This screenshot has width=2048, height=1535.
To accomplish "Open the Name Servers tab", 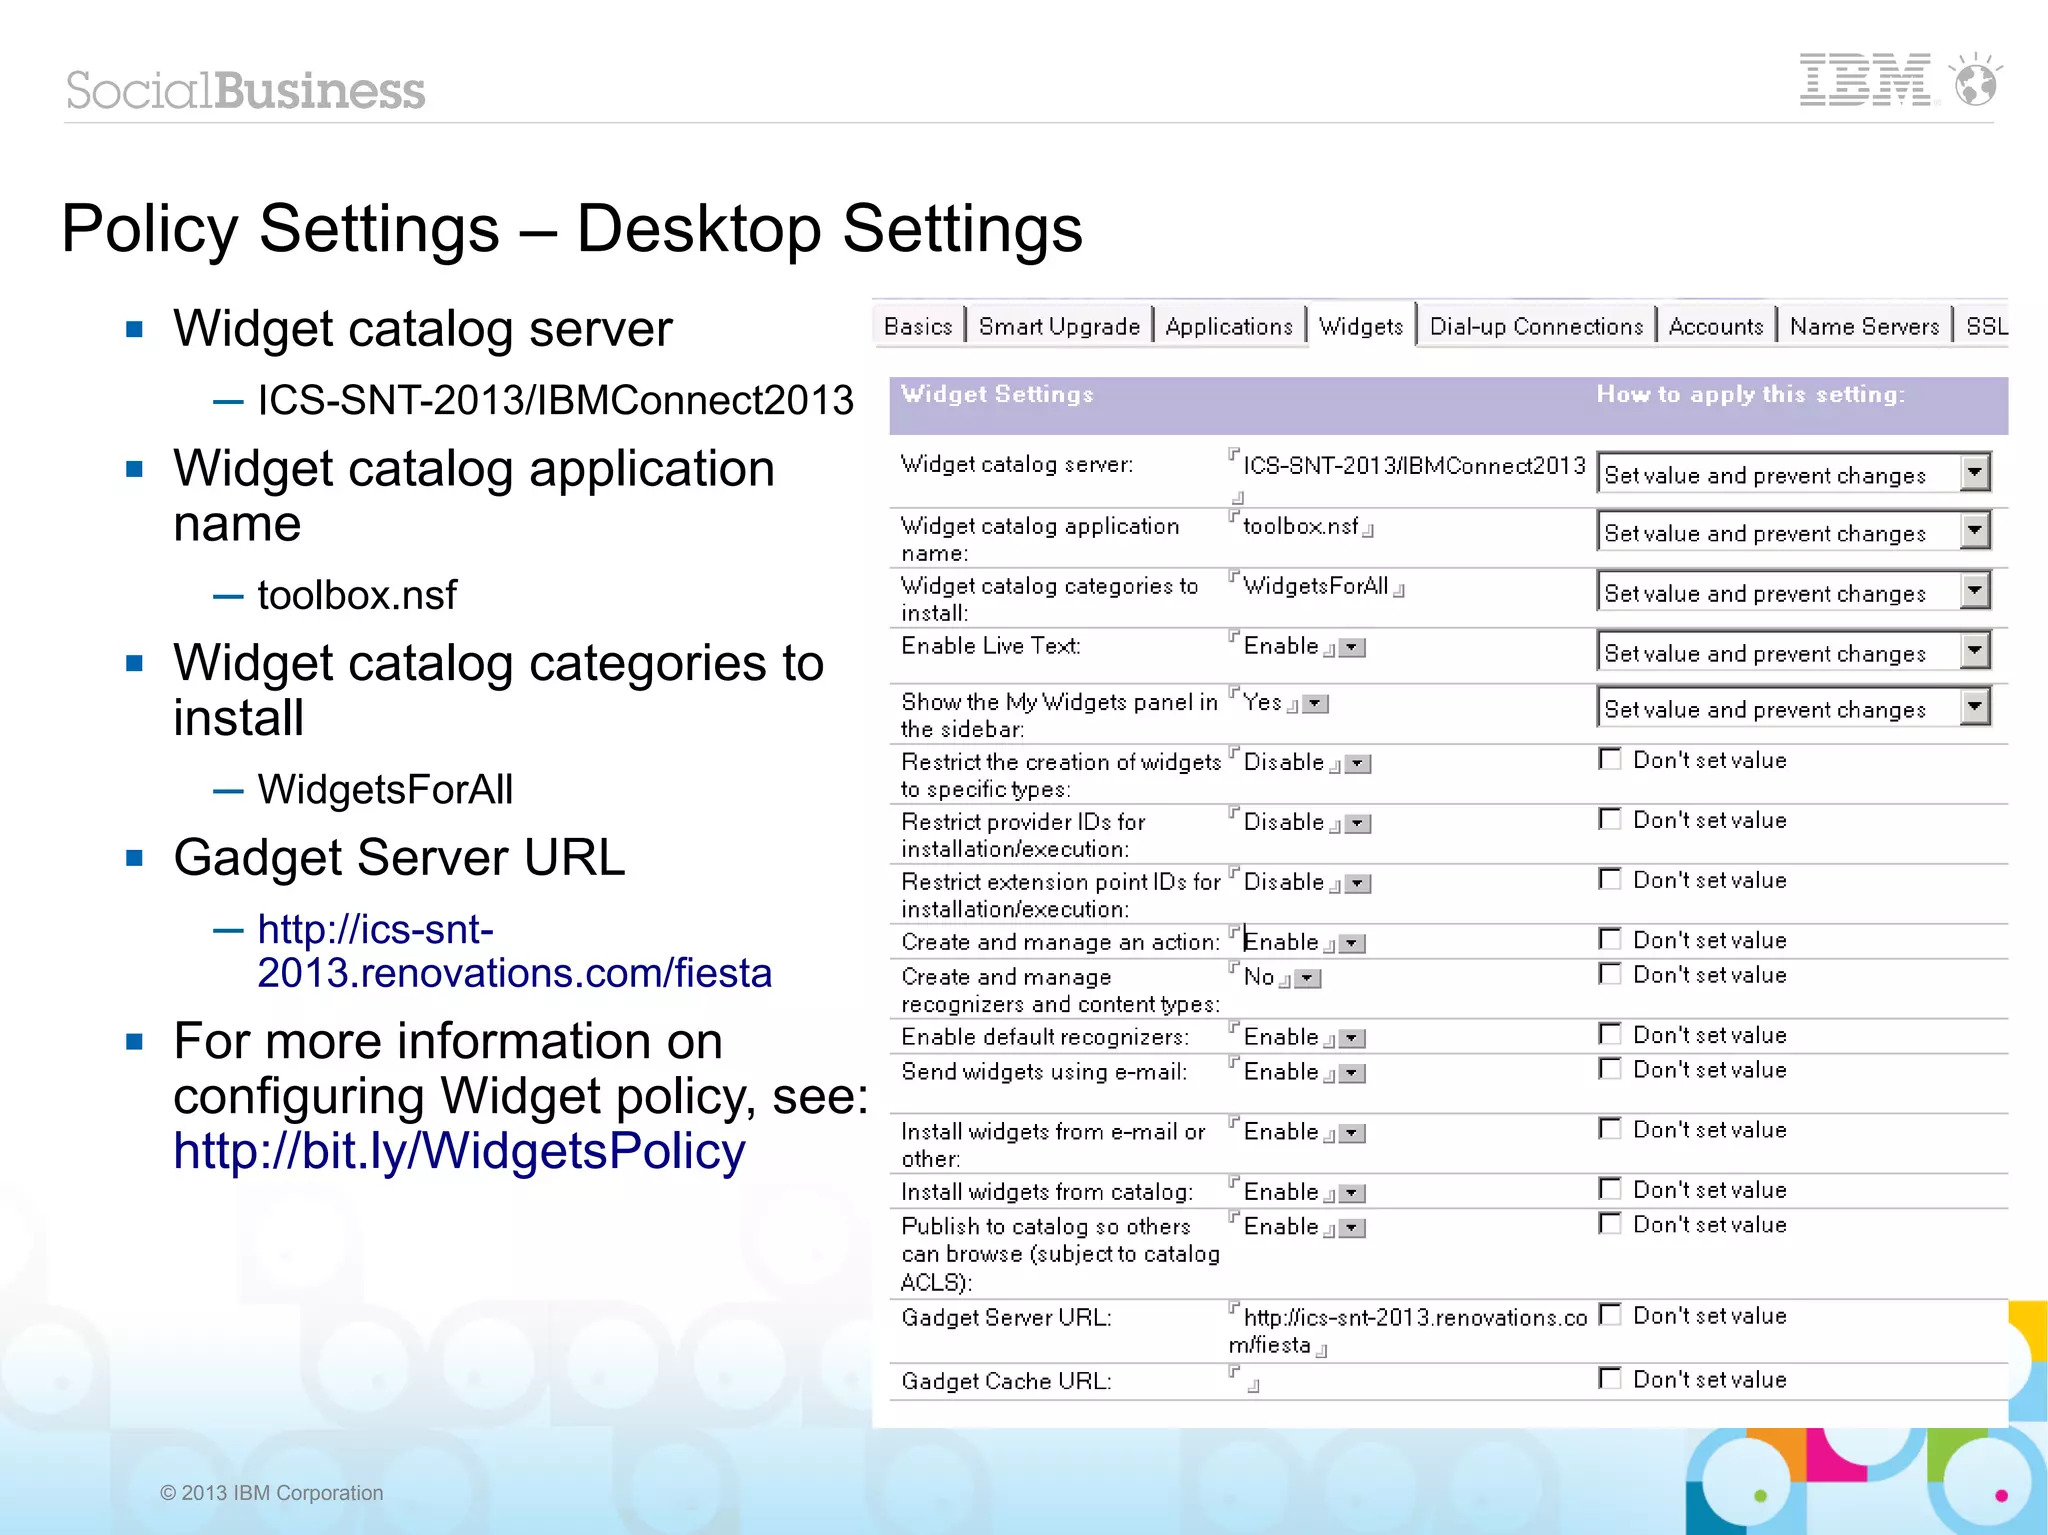I will [x=1864, y=326].
